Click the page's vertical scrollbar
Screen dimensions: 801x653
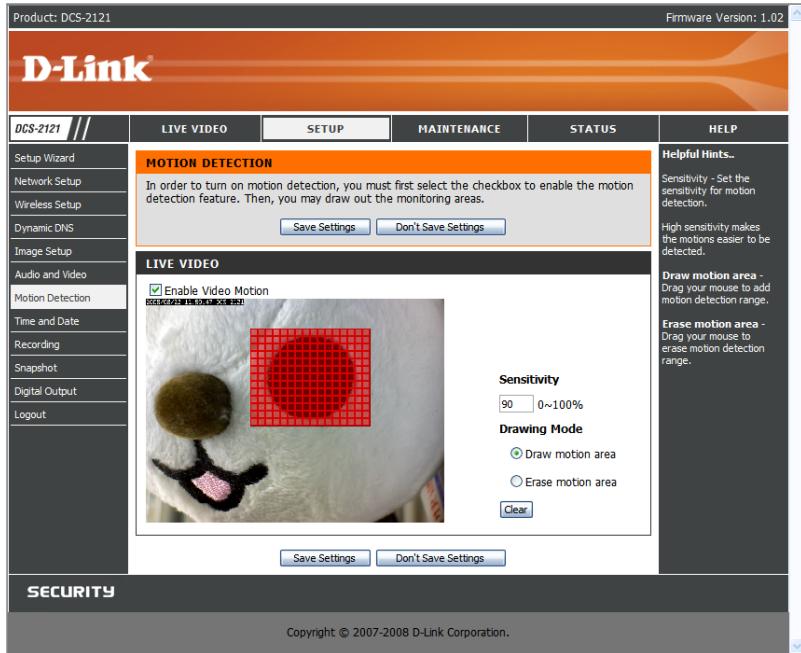(795, 327)
